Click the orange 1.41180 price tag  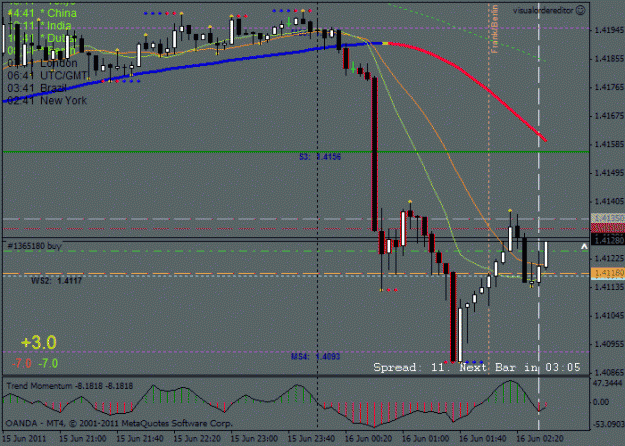[609, 273]
